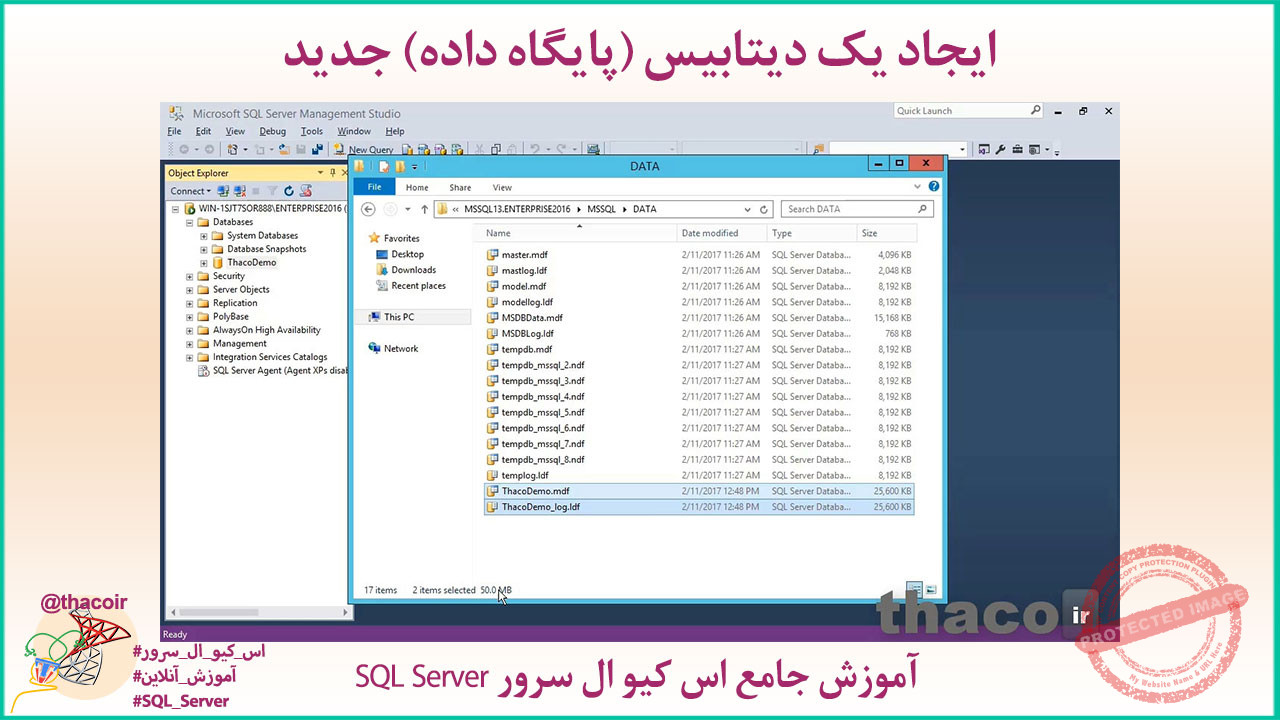The image size is (1280, 720).
Task: Click New Folder icon in Explorer quick access toolbar
Action: point(400,166)
